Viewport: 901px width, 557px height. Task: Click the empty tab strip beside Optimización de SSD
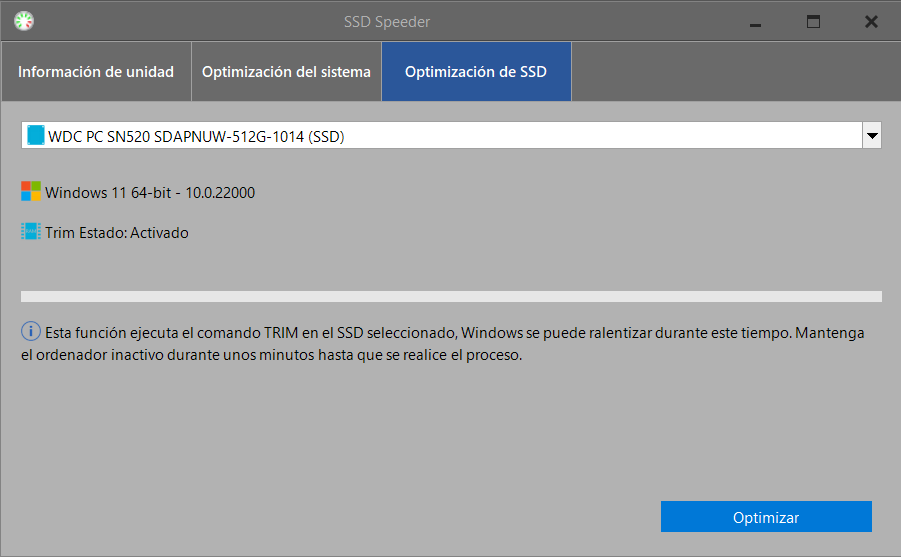(x=735, y=72)
